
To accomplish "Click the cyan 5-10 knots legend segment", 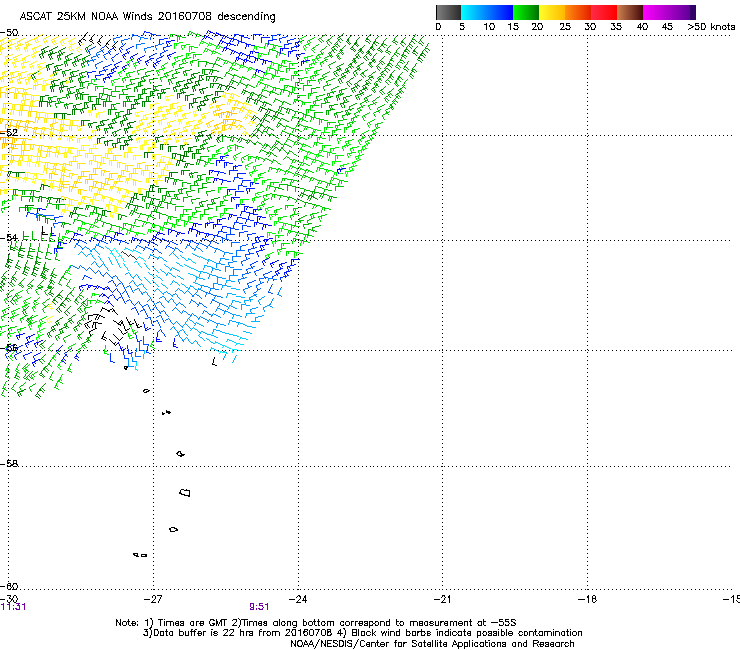I will coord(474,12).
